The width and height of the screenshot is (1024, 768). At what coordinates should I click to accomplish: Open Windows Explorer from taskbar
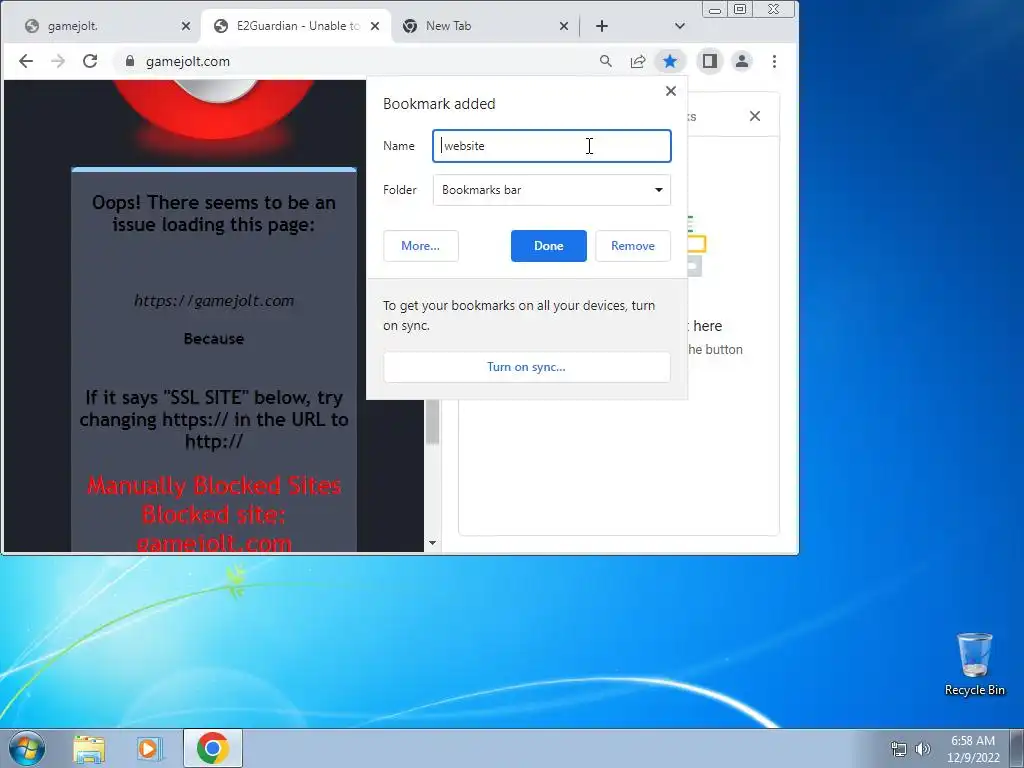tap(89, 748)
